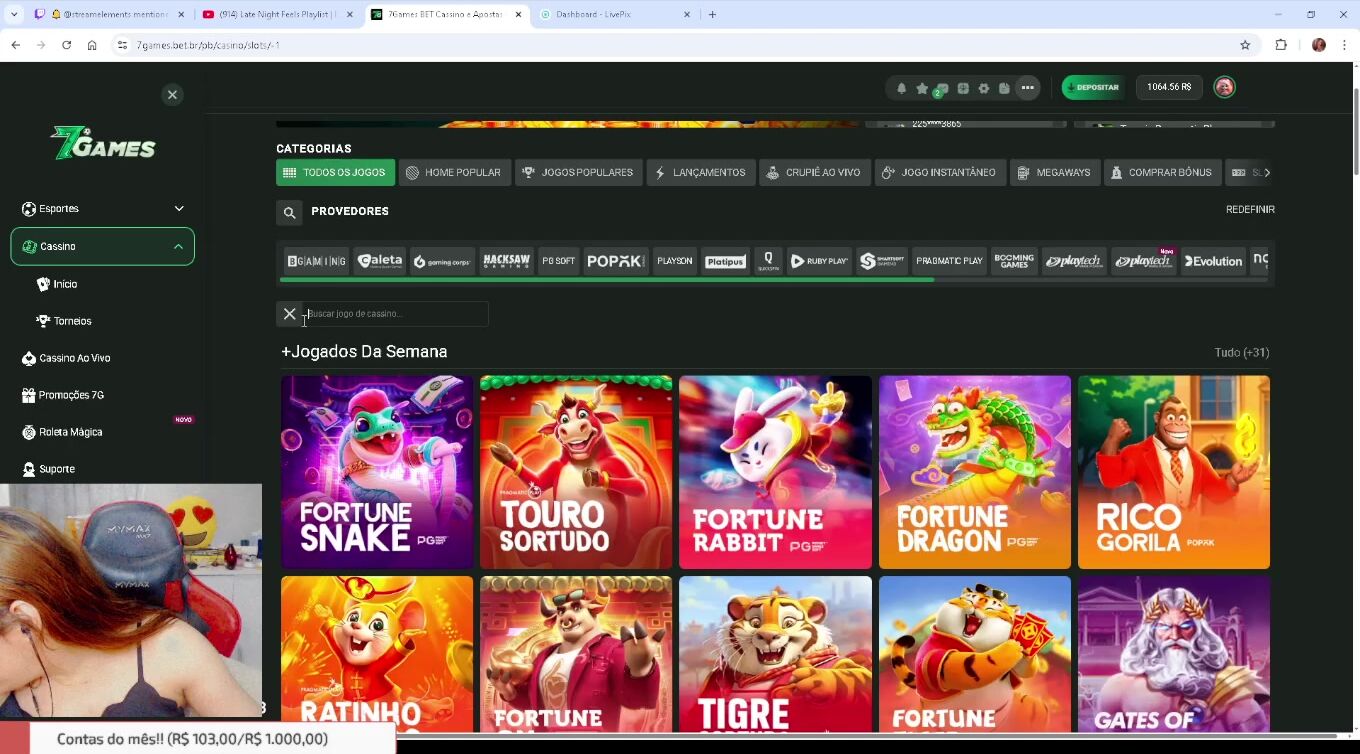This screenshot has height=754, width=1360.
Task: Switch to Late Night Feels Playlist tab
Action: pyautogui.click(x=277, y=15)
